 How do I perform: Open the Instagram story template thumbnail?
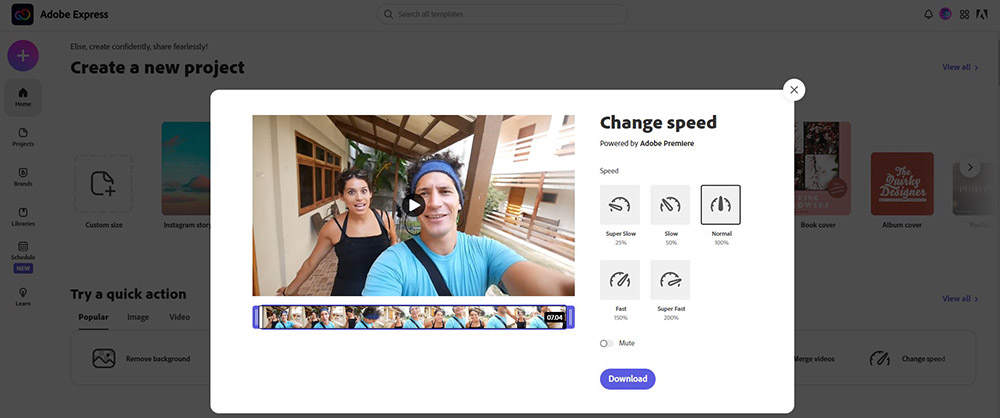[x=186, y=168]
